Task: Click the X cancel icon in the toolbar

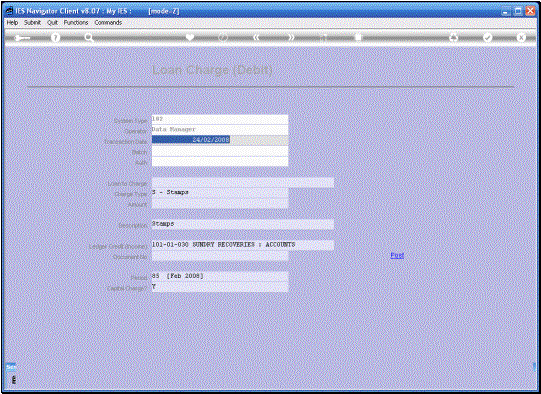Action: click(521, 38)
